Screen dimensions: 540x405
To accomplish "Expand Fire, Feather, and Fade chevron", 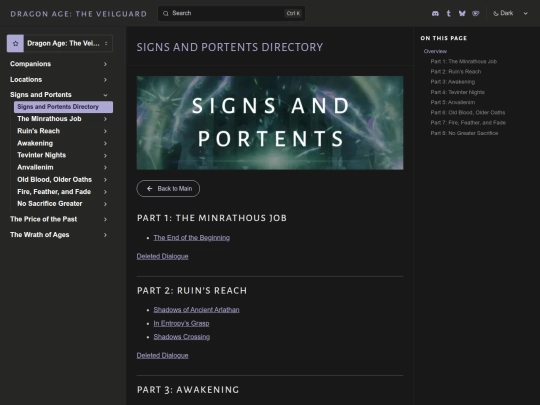I will click(x=105, y=192).
